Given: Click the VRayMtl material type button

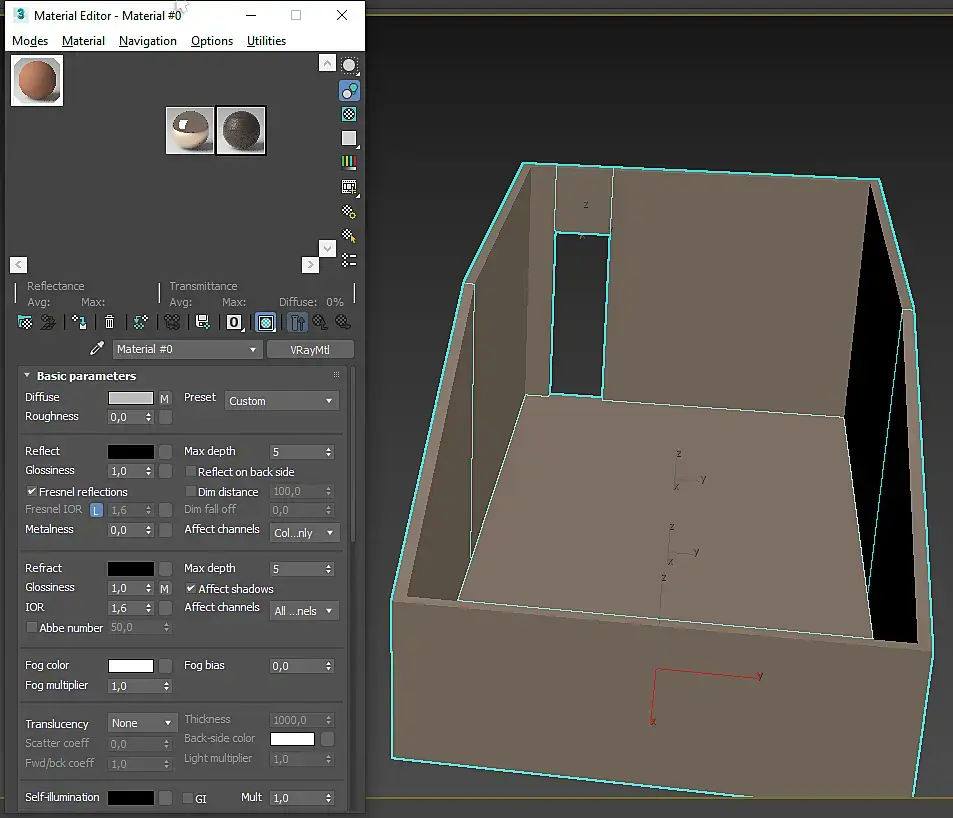Looking at the screenshot, I should (x=310, y=349).
